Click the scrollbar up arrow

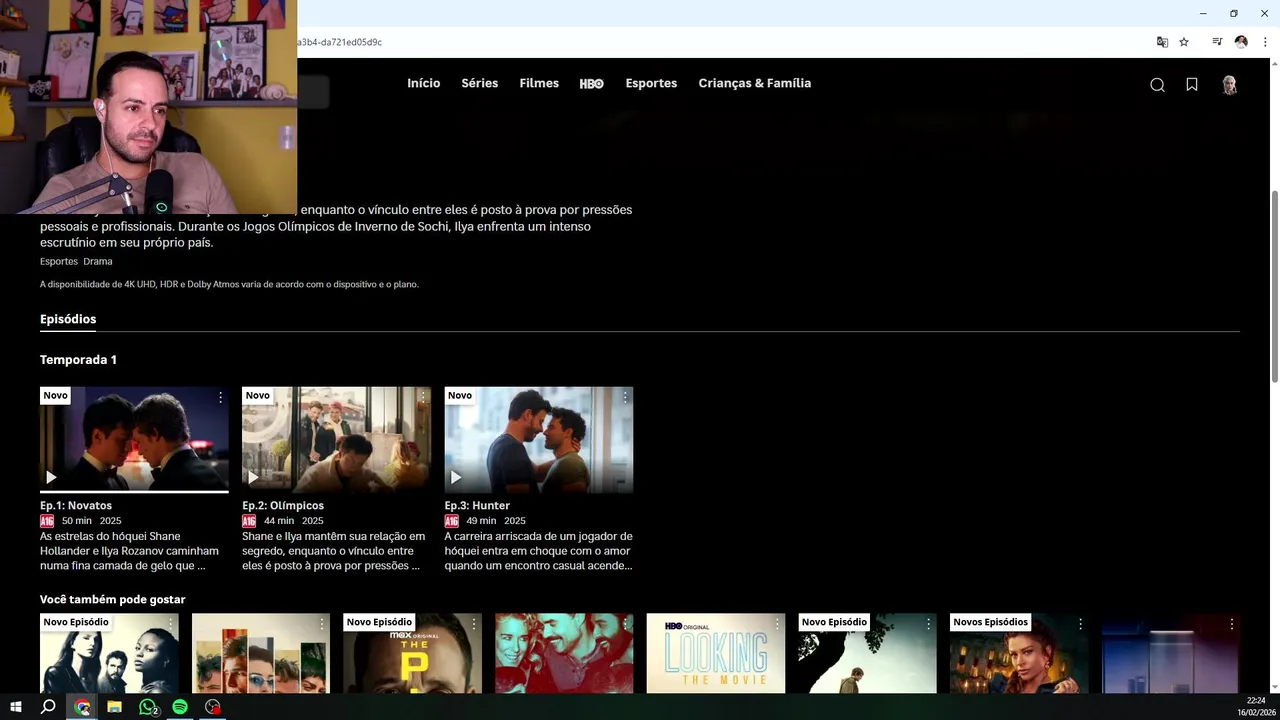coord(1274,63)
